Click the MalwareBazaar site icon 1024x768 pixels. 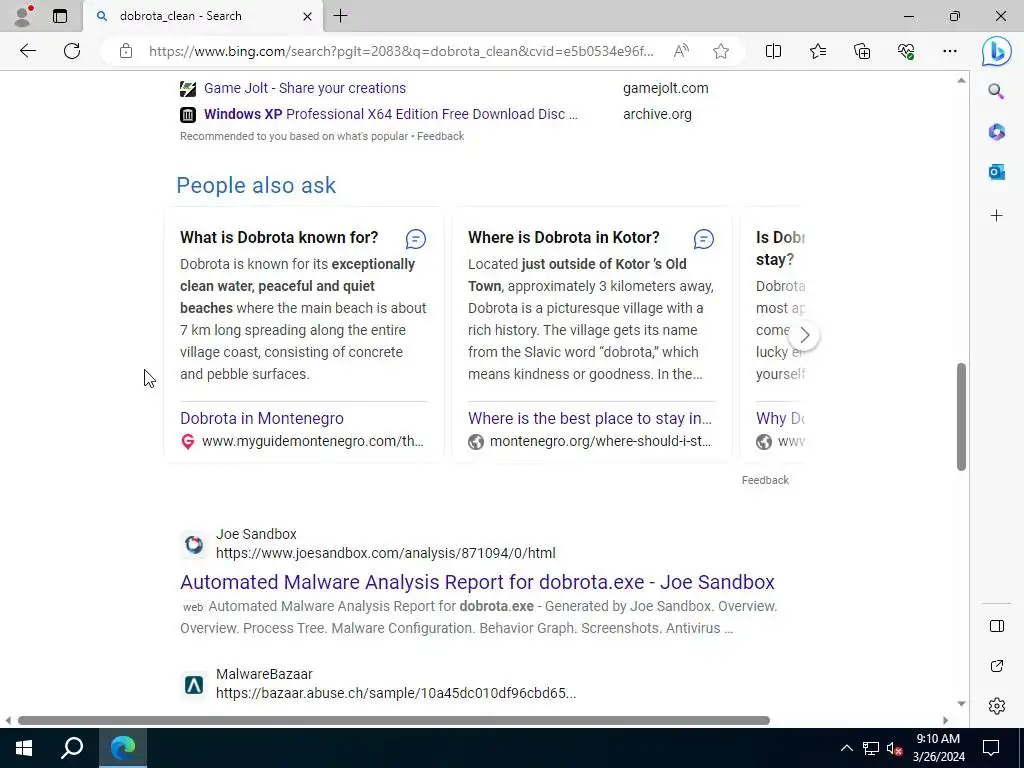coord(194,684)
